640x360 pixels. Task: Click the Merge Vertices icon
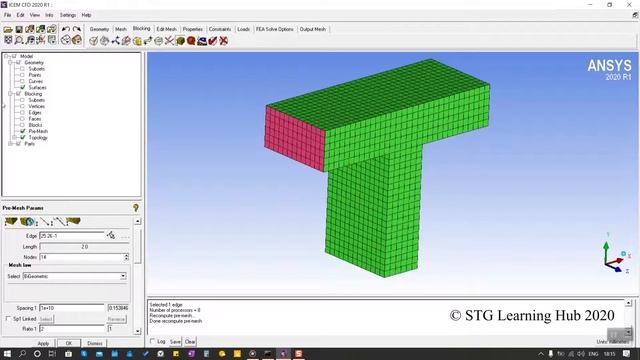coord(116,41)
